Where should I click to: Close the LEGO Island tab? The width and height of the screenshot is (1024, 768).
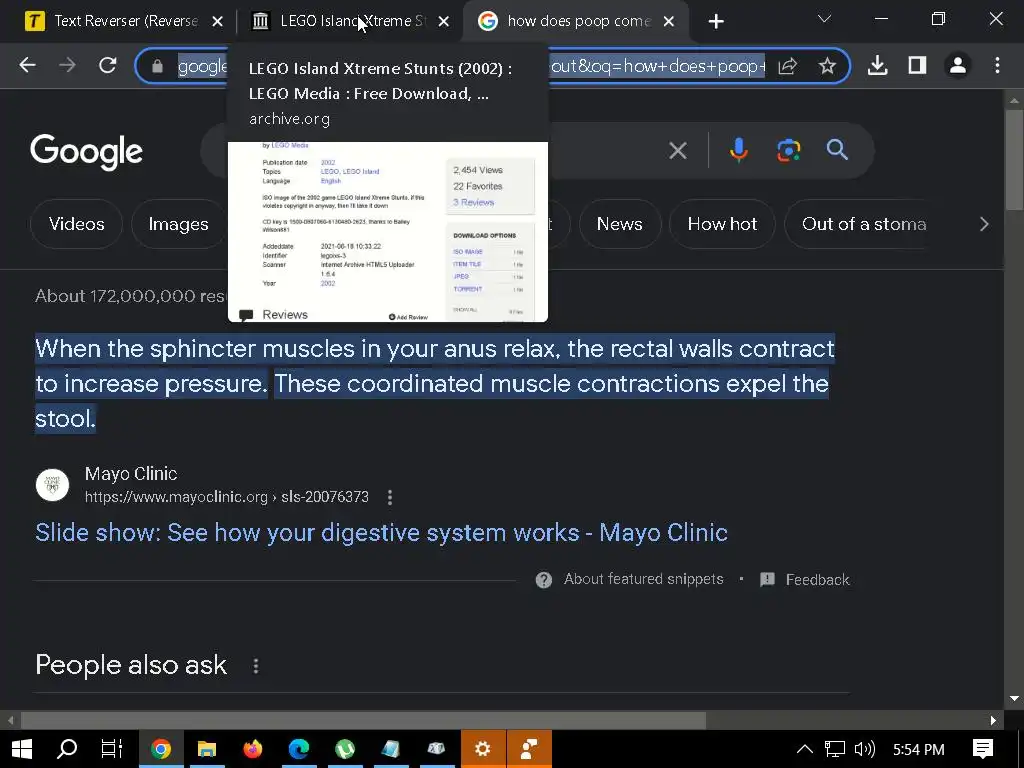click(443, 22)
